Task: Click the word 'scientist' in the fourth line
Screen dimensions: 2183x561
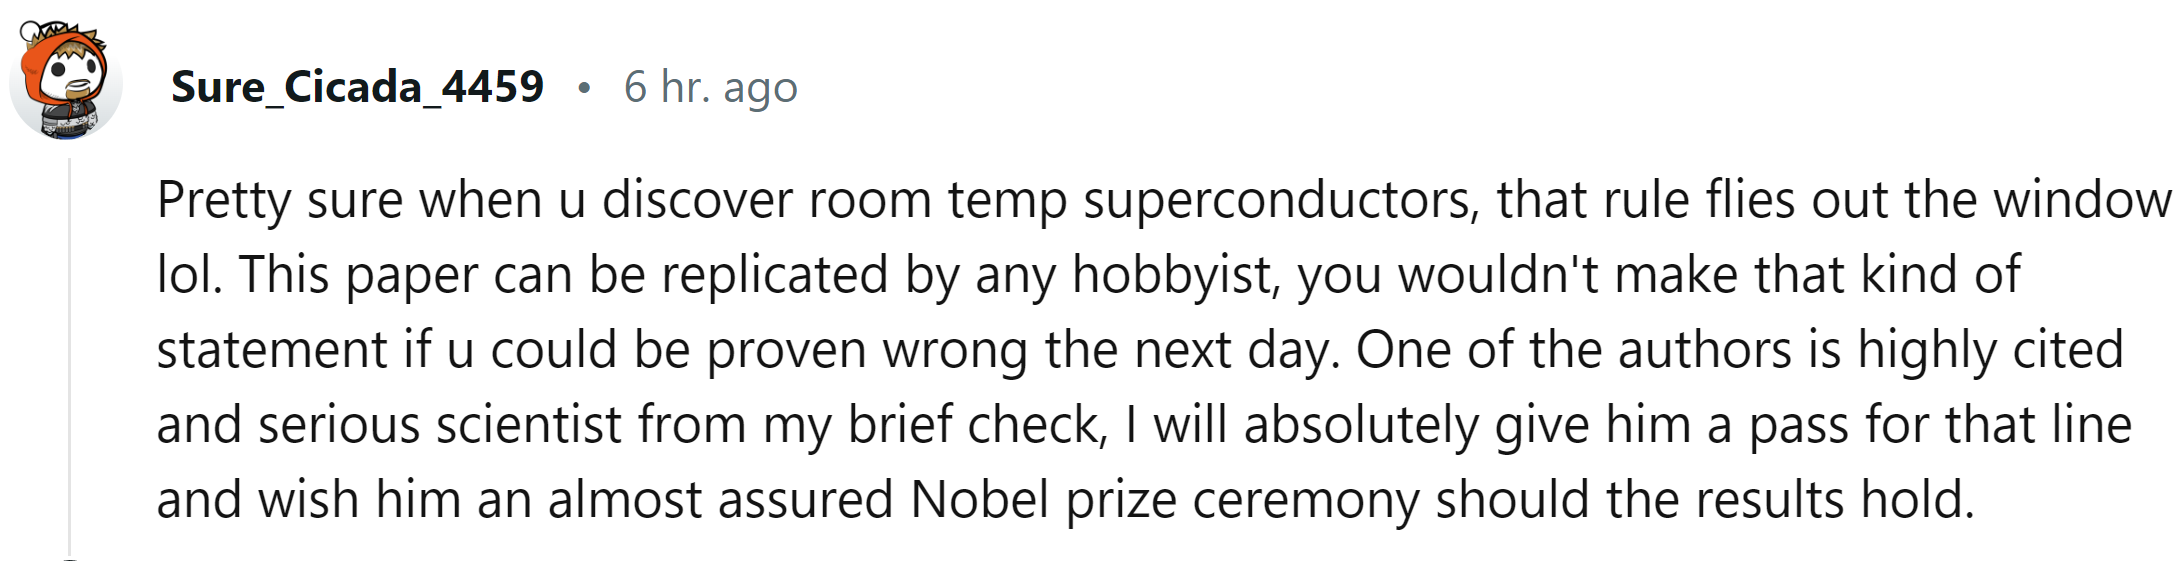Action: point(528,426)
